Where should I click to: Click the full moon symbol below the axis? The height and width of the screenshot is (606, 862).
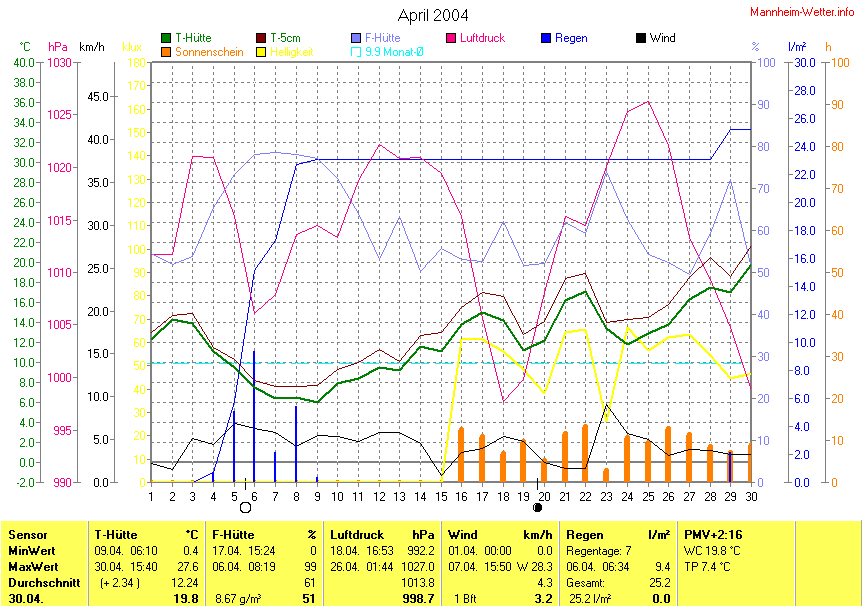[246, 507]
